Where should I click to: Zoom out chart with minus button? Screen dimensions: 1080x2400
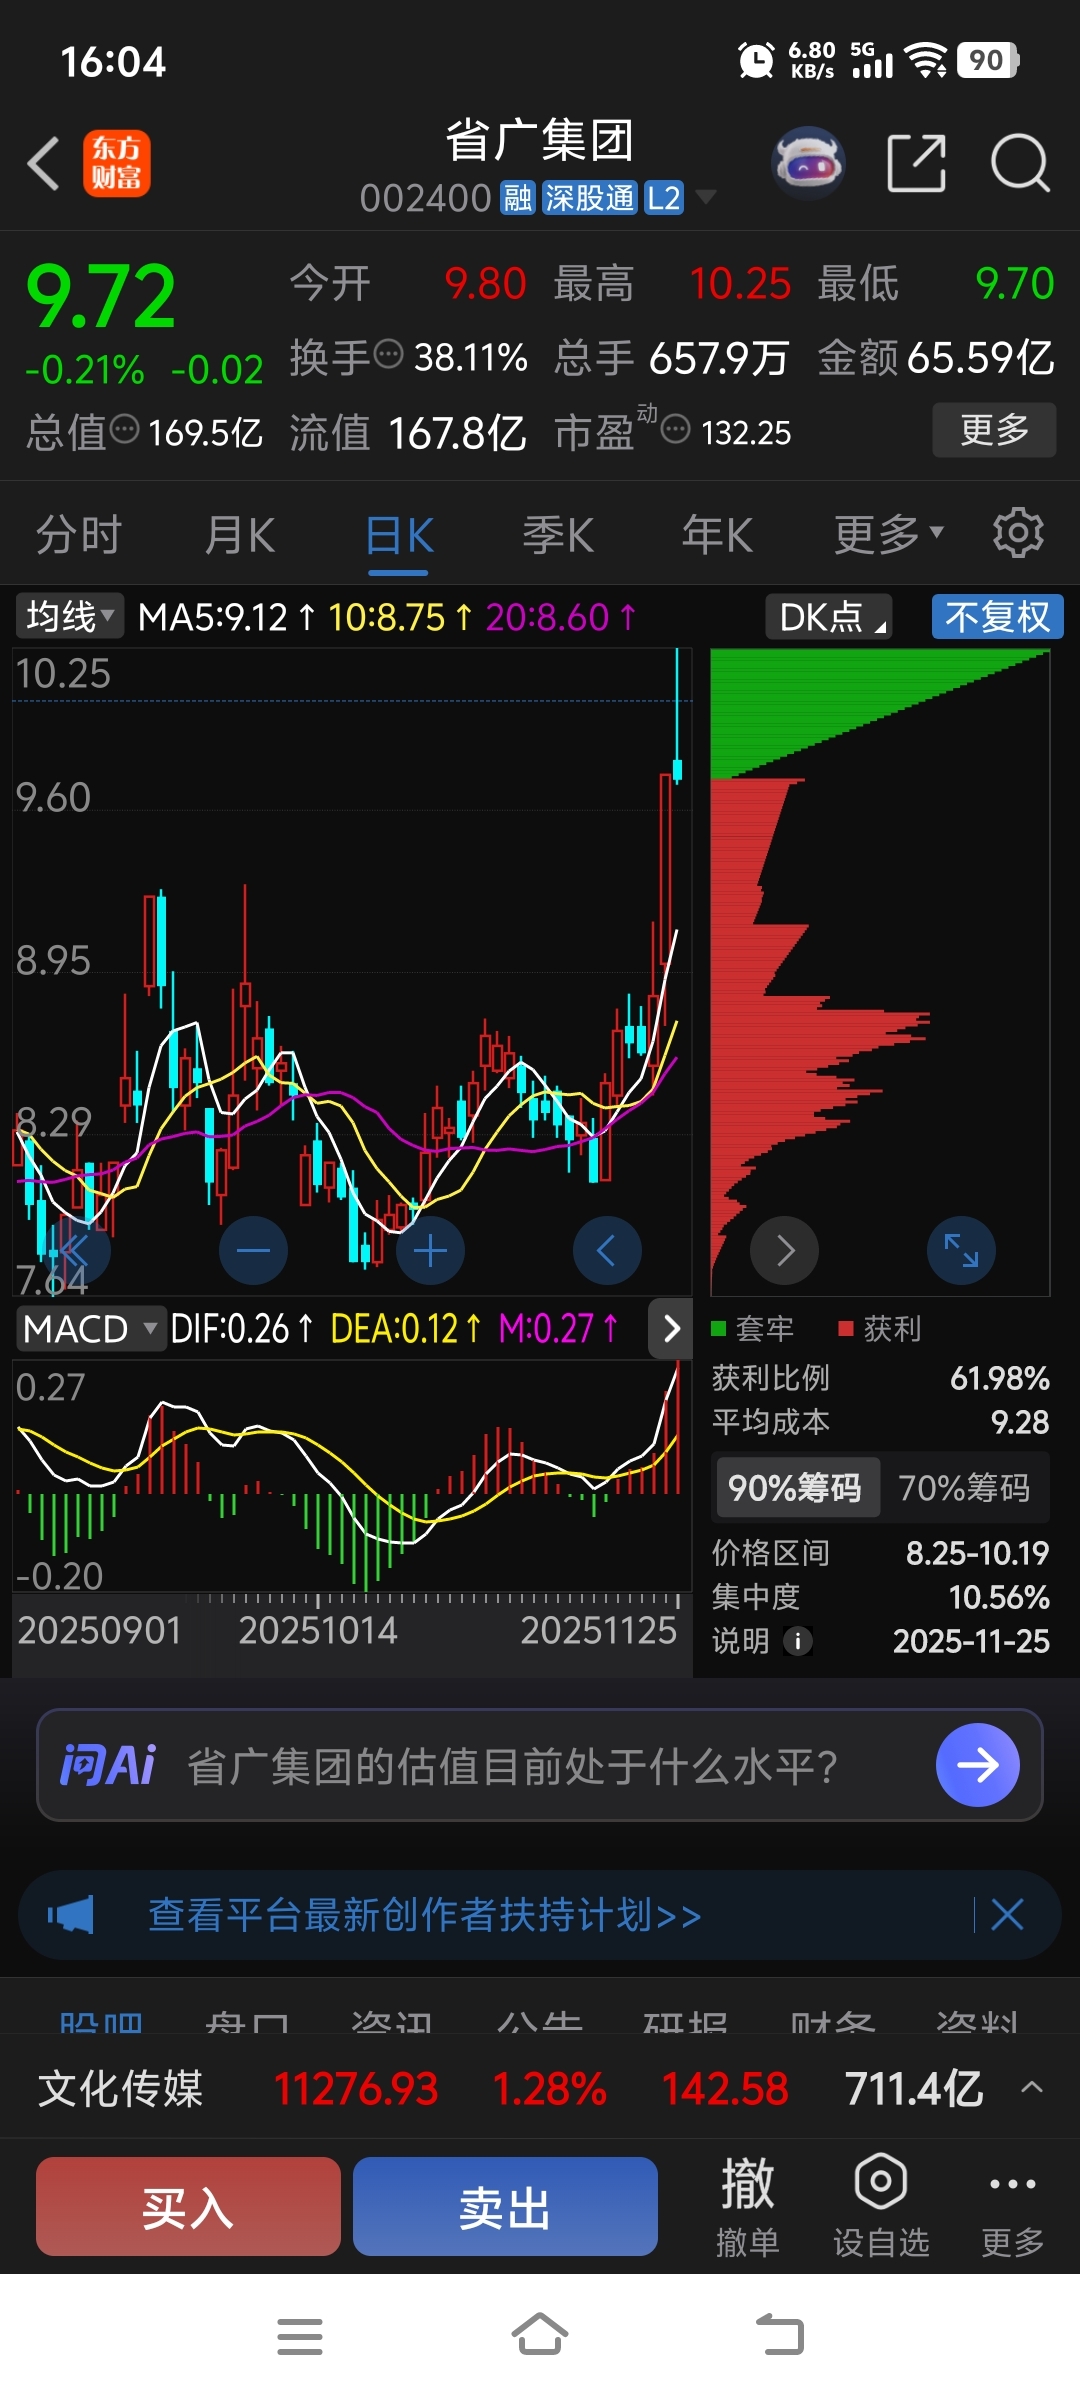point(253,1250)
